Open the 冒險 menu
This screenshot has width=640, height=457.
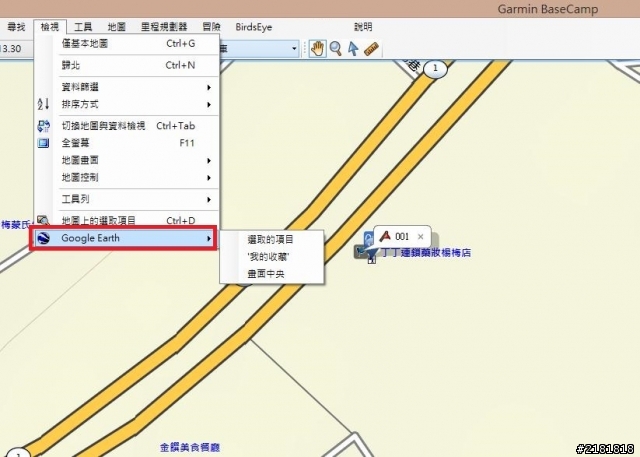pos(211,27)
